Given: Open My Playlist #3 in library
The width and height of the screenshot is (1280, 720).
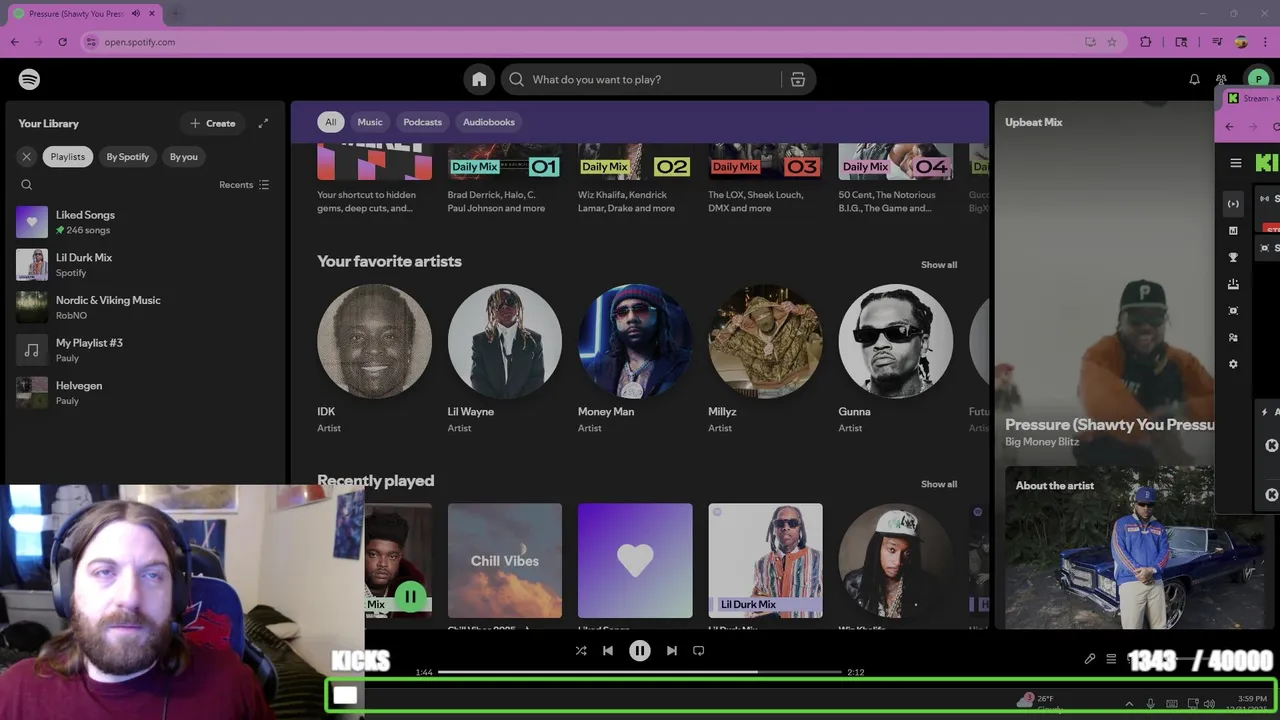Looking at the screenshot, I should tap(145, 350).
